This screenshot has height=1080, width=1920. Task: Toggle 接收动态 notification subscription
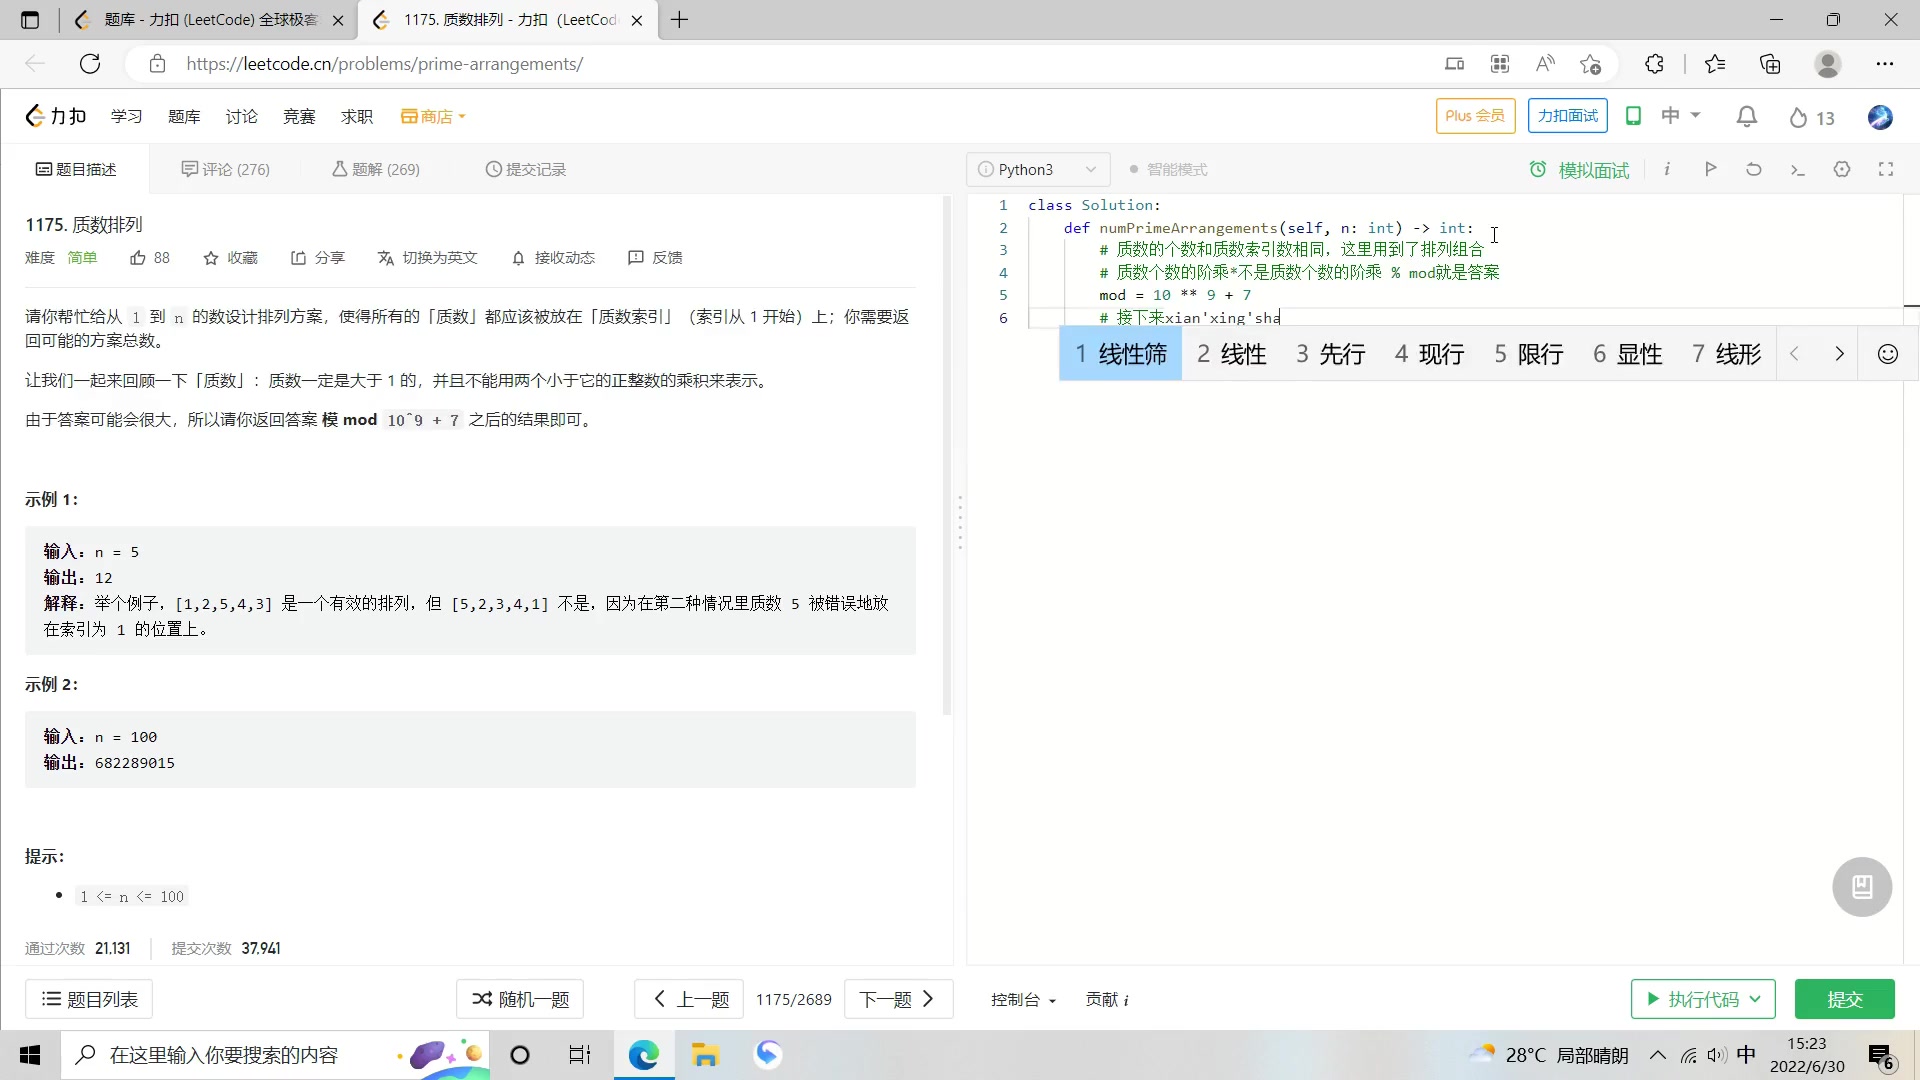point(553,258)
